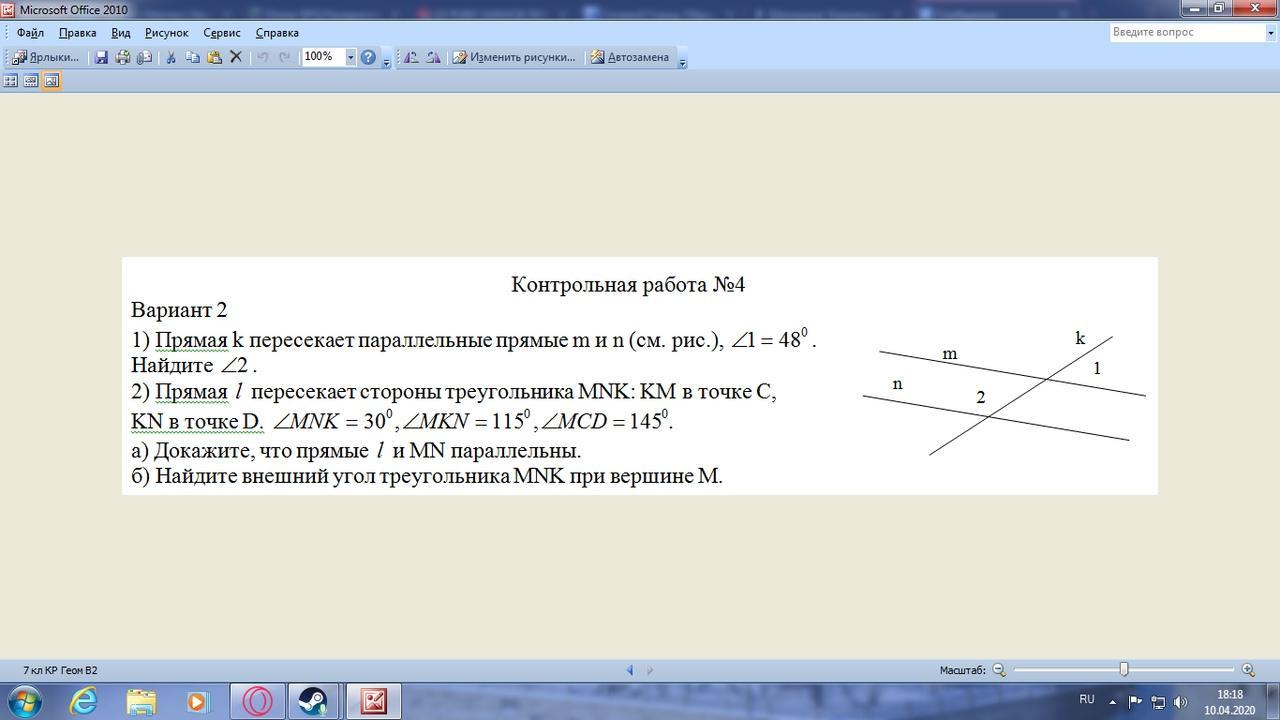The height and width of the screenshot is (720, 1280).
Task: Click the Автозамена auto-correct button
Action: coord(630,57)
